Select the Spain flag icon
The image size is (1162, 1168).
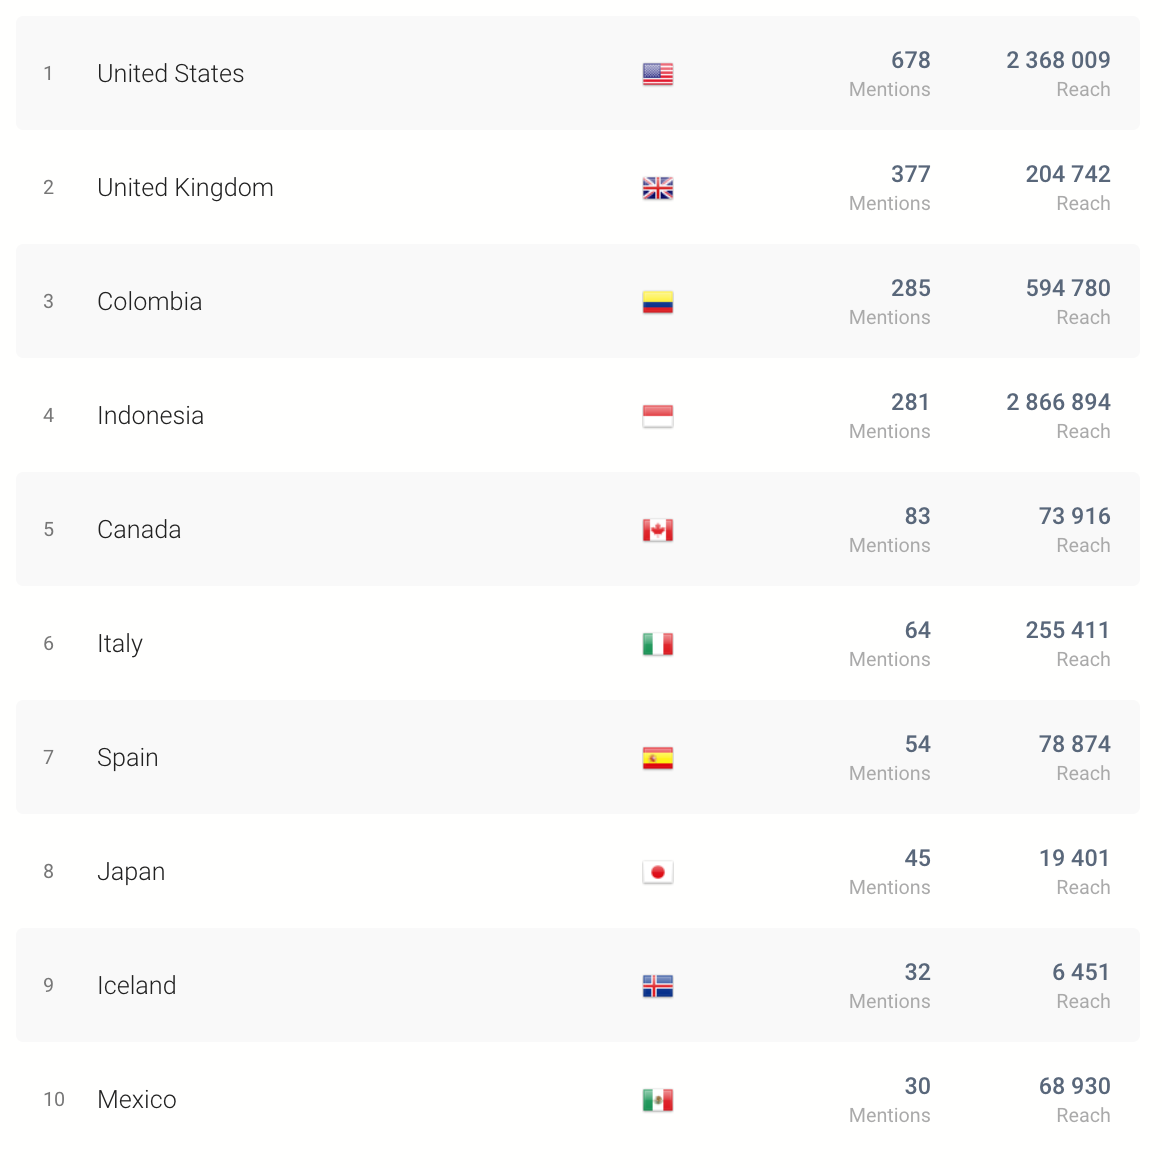point(658,758)
